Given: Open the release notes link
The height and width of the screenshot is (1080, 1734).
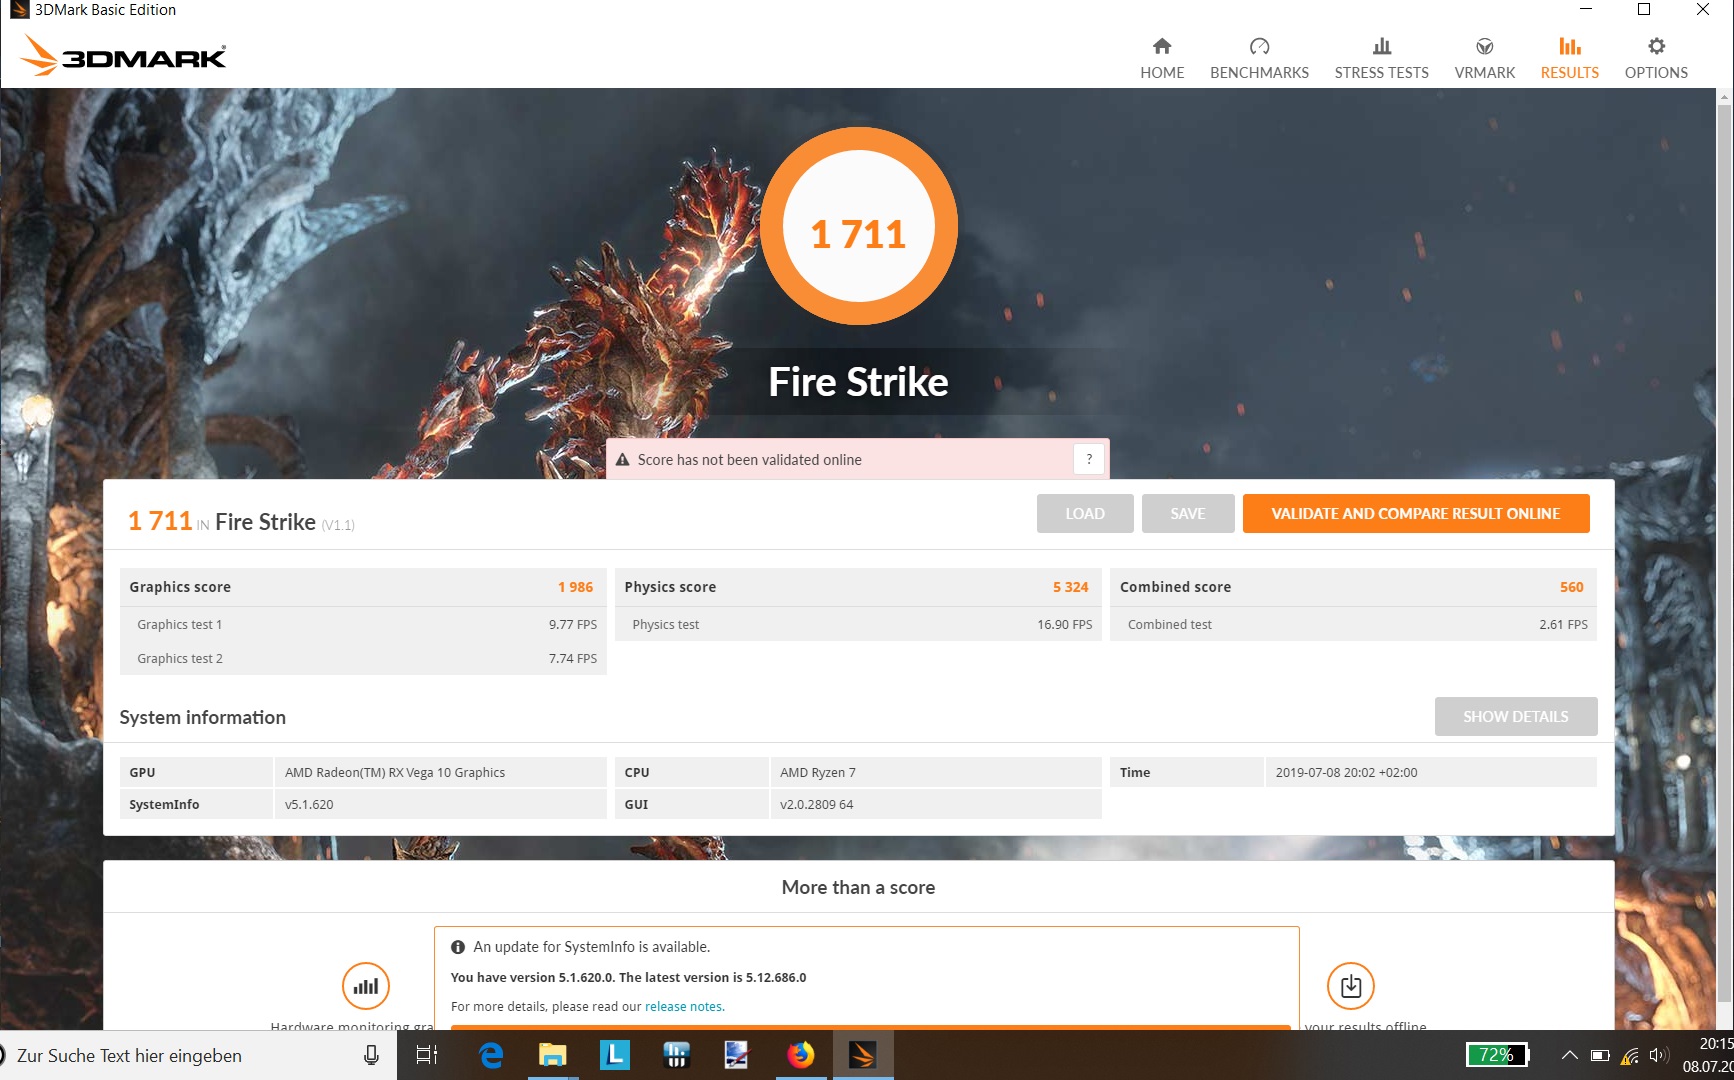Looking at the screenshot, I should pyautogui.click(x=684, y=1007).
